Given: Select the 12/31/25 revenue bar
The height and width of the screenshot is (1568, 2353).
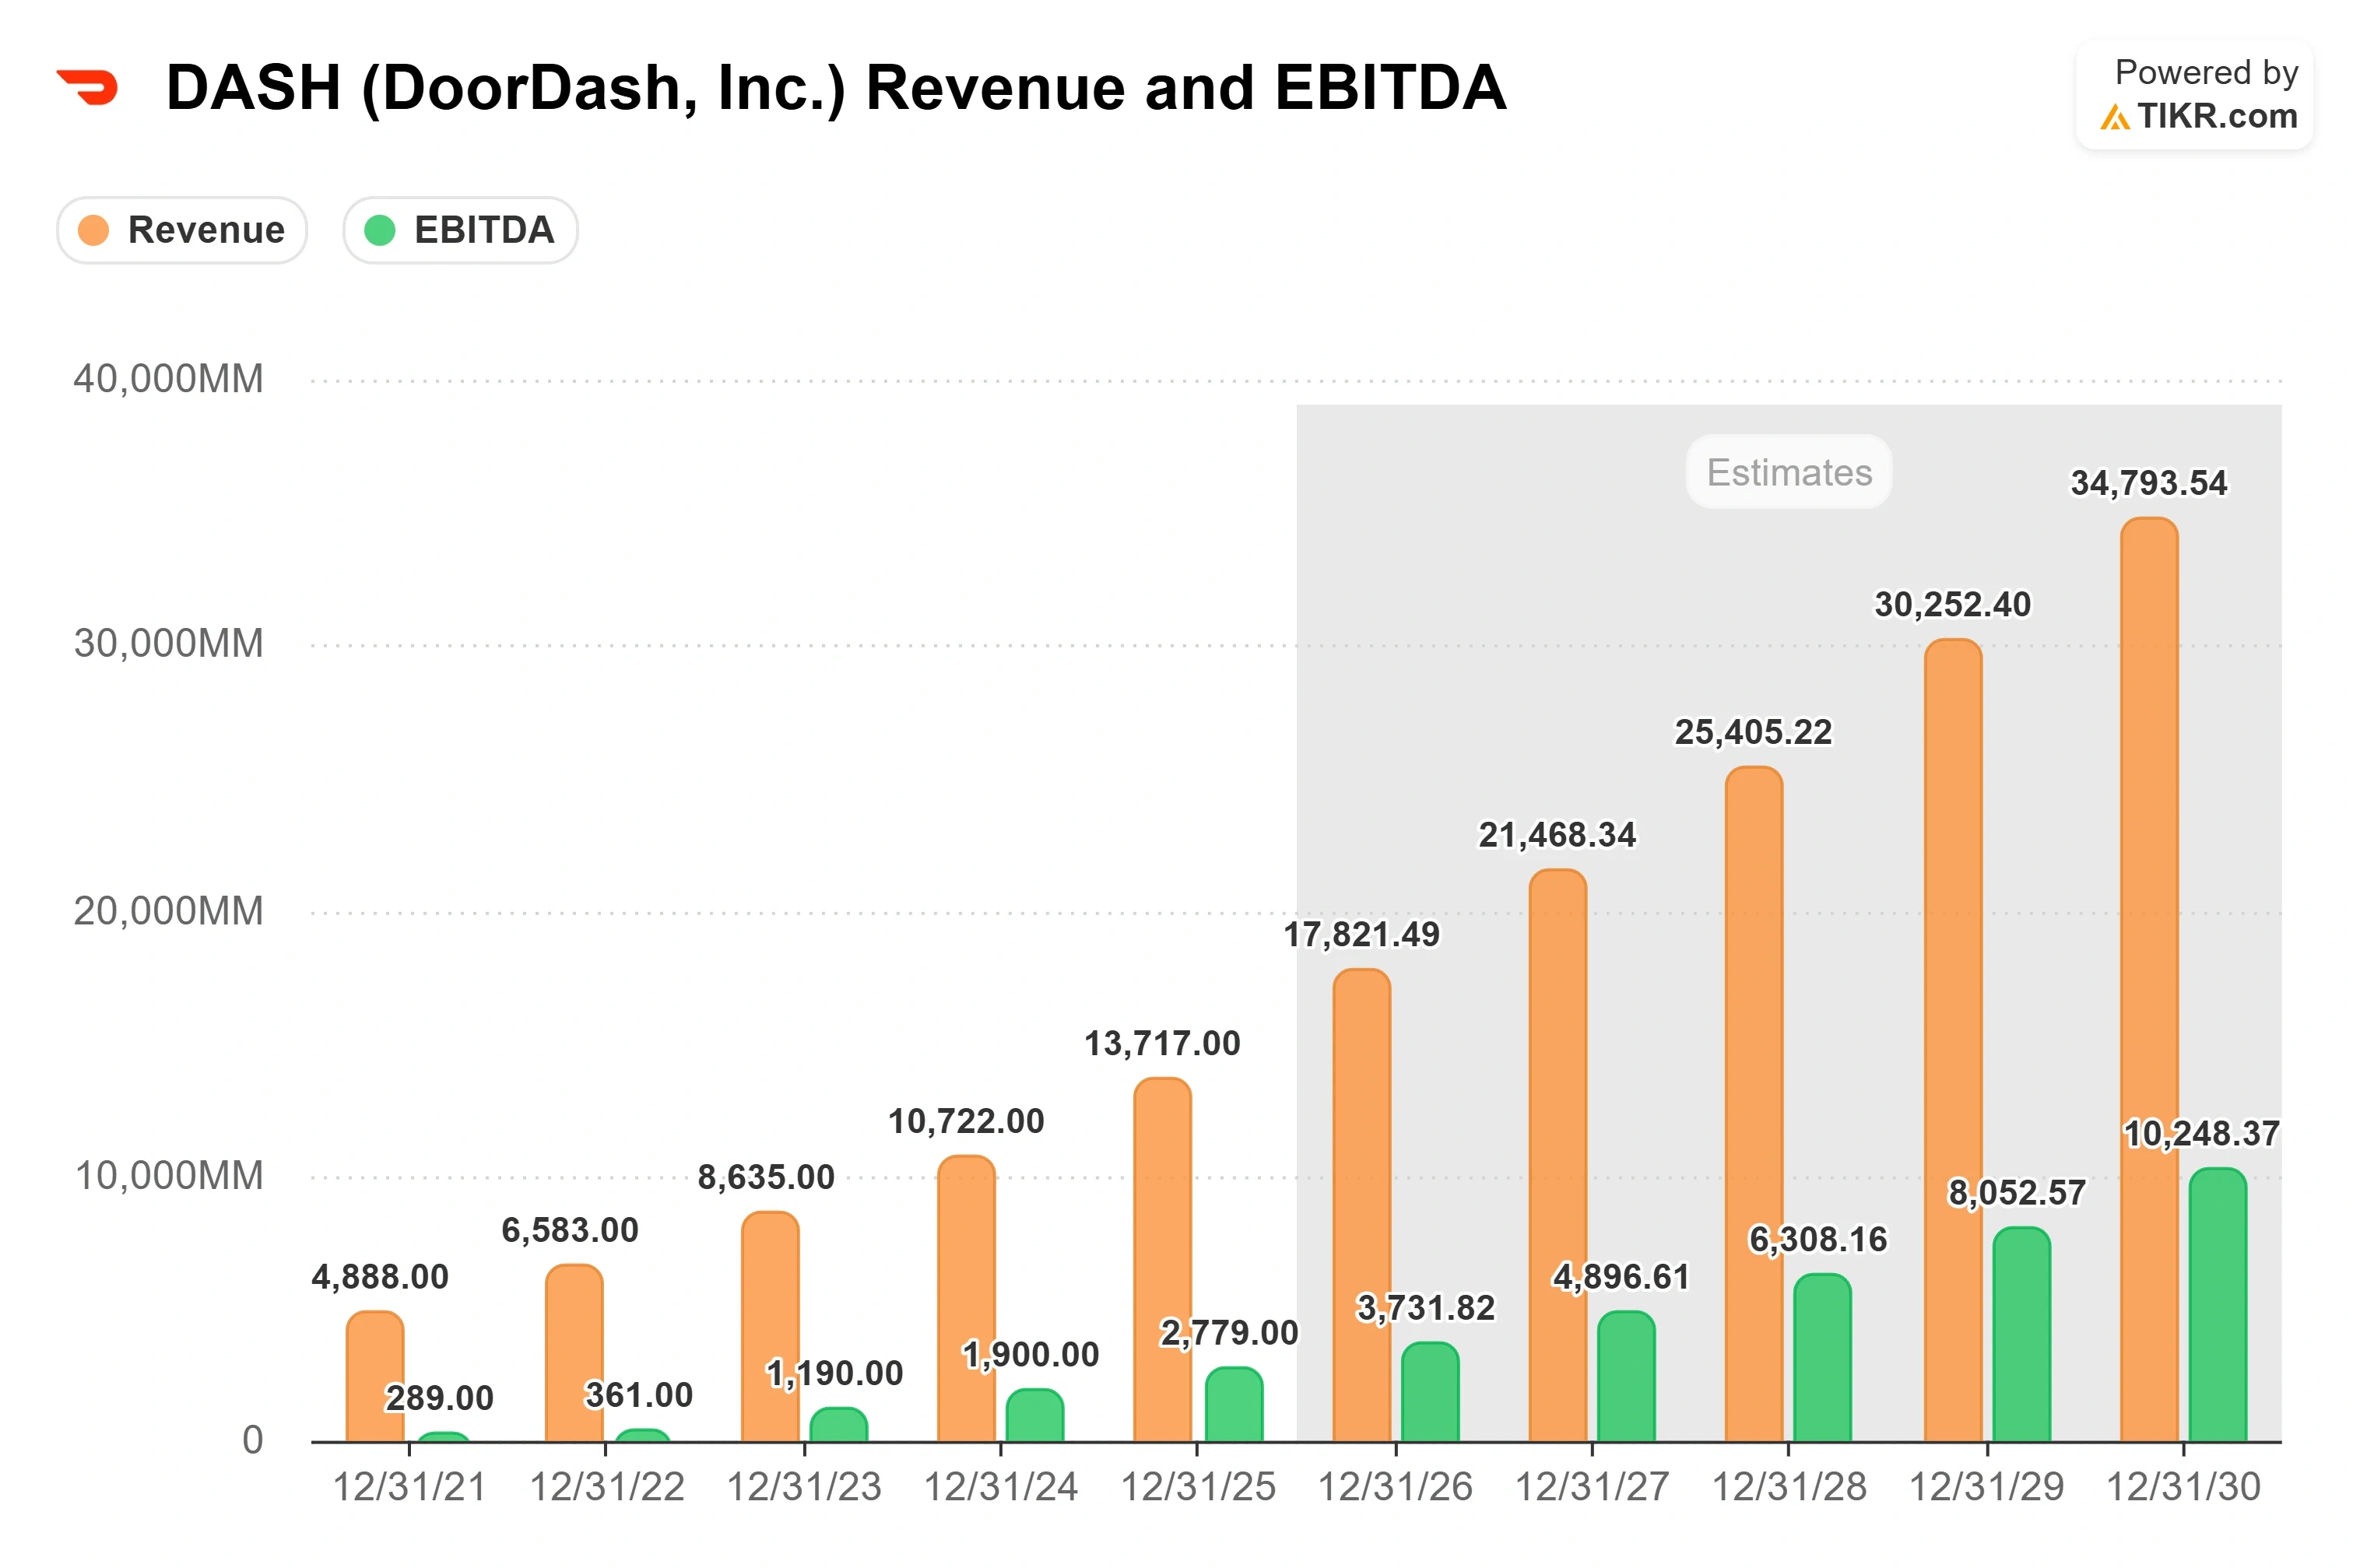Looking at the screenshot, I should click(x=1162, y=1259).
